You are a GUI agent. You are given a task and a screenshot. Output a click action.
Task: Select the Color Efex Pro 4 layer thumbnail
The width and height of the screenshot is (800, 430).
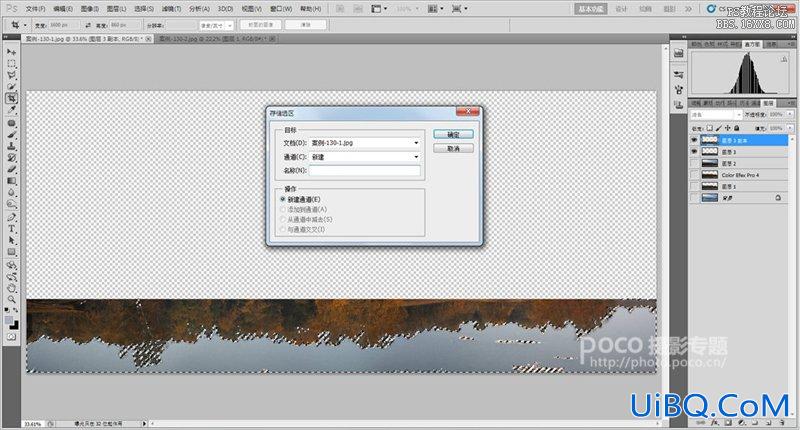(710, 175)
